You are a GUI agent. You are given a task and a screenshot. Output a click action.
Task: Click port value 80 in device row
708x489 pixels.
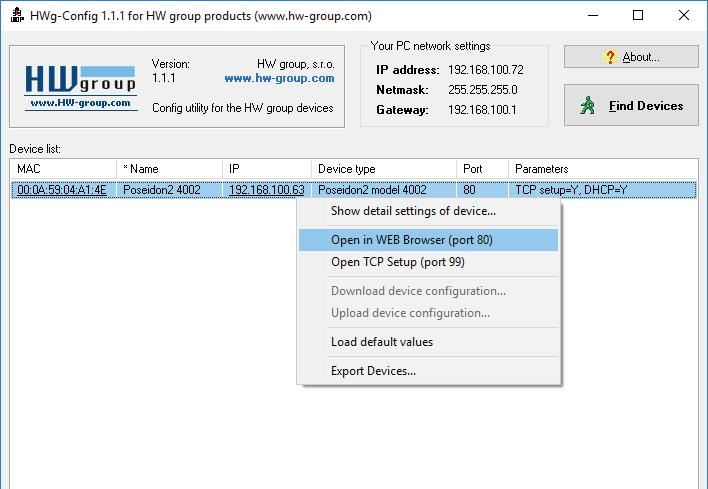tap(469, 190)
